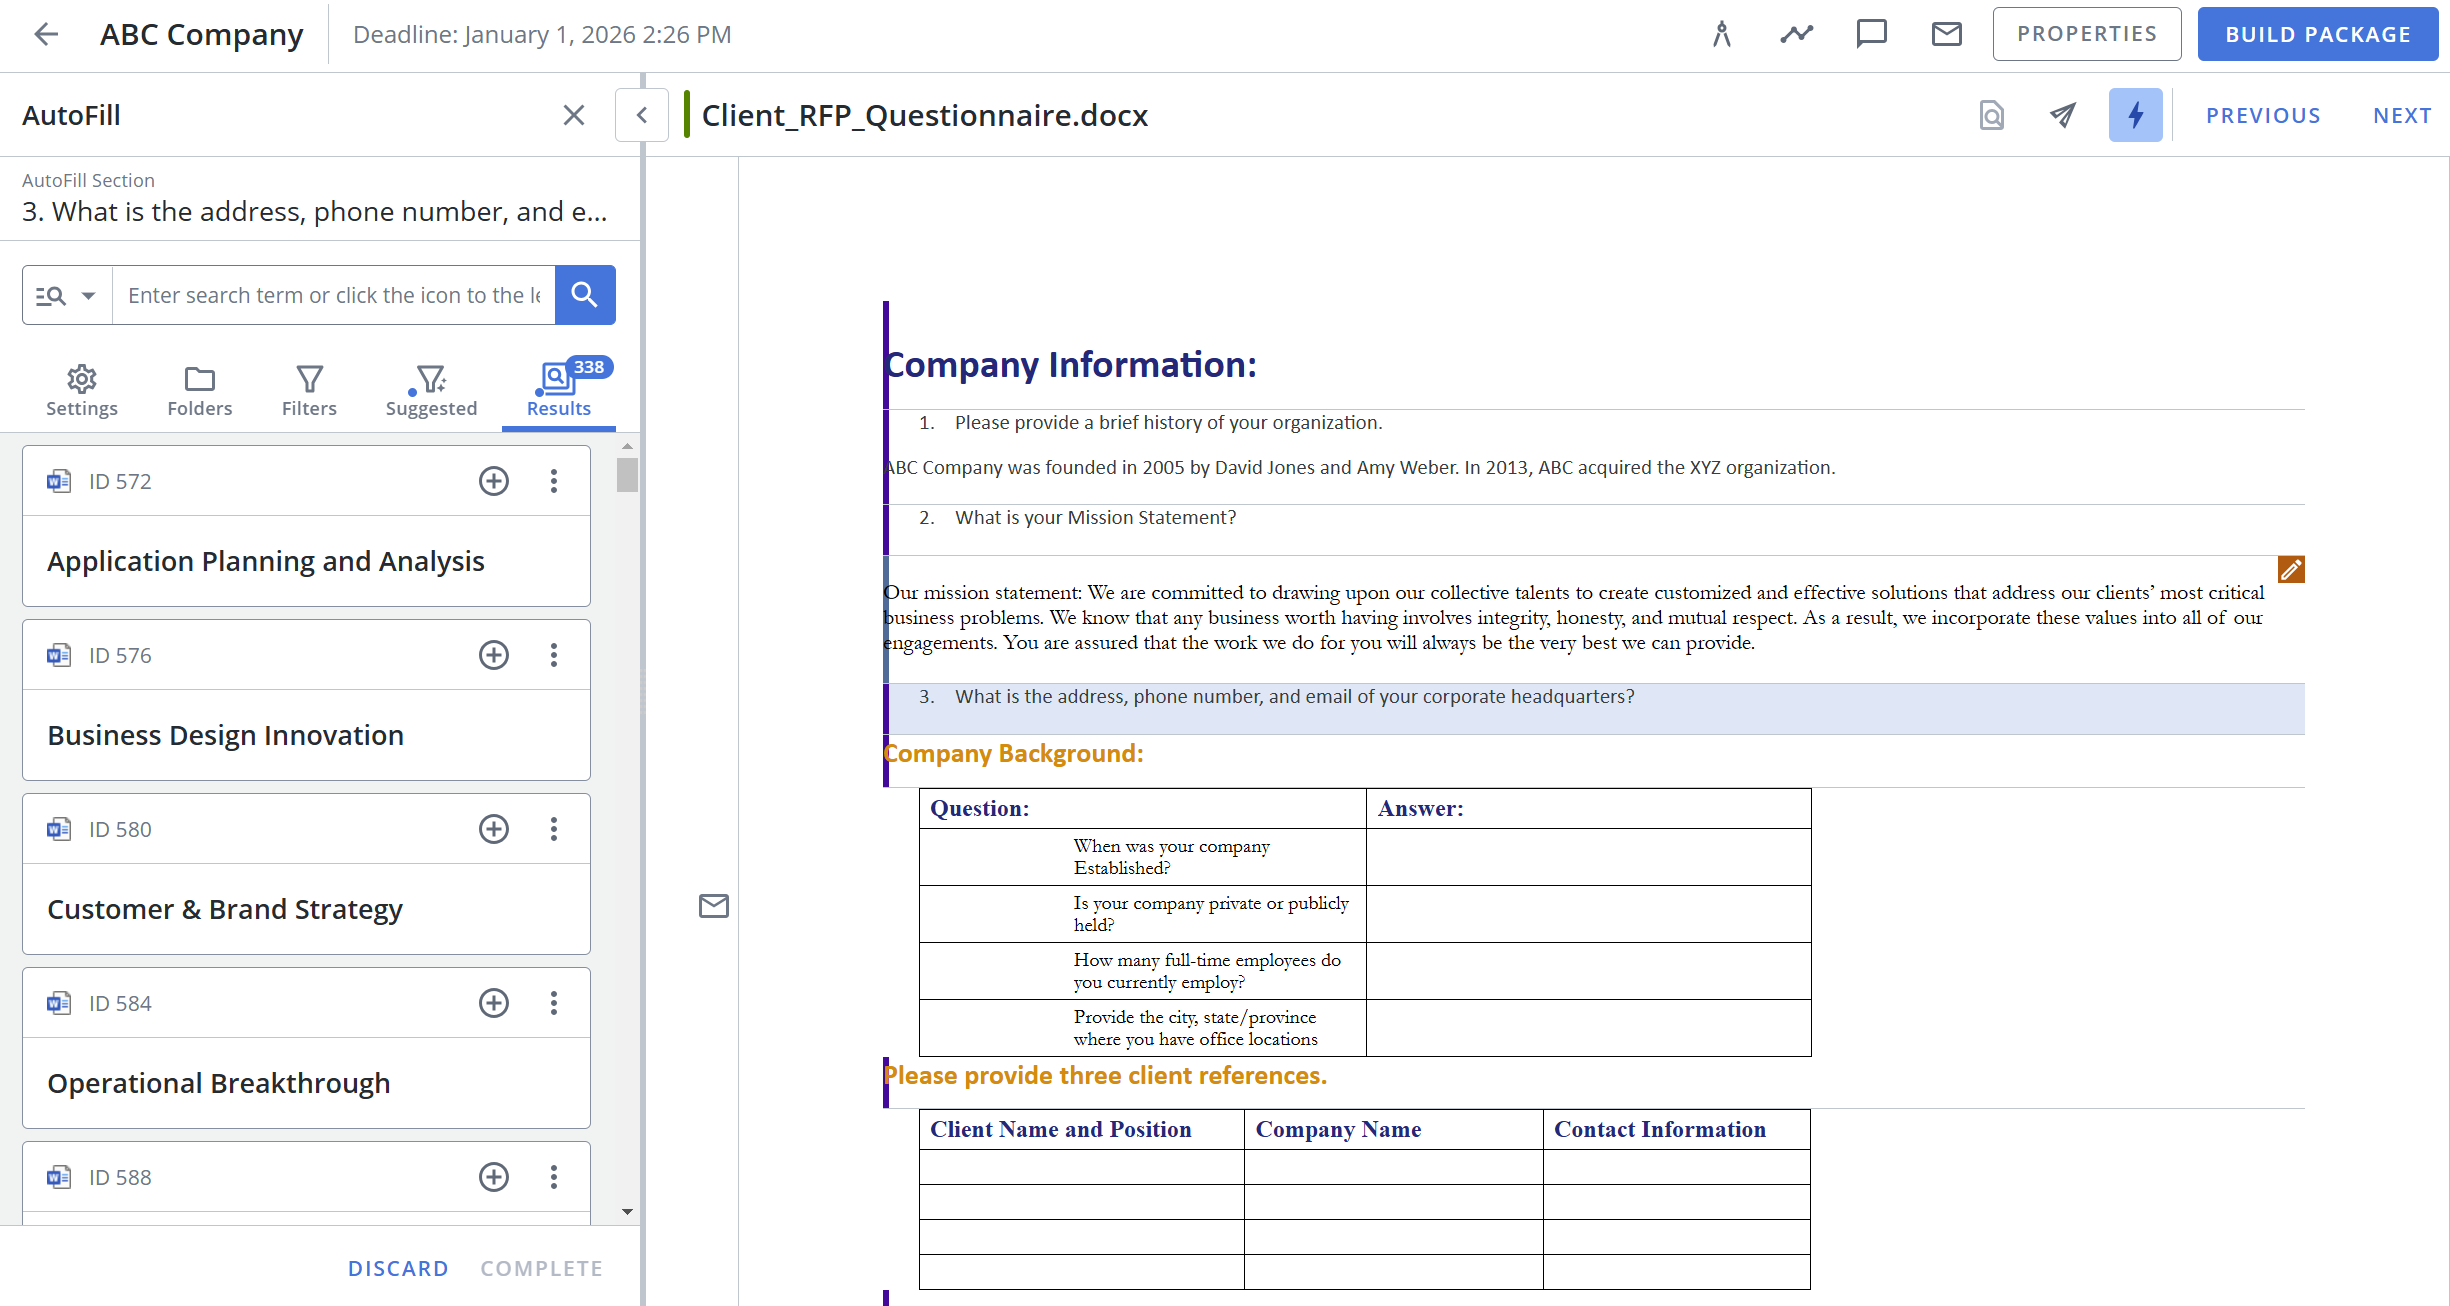
Task: Click results scrollbar down arrow
Action: pos(627,1212)
